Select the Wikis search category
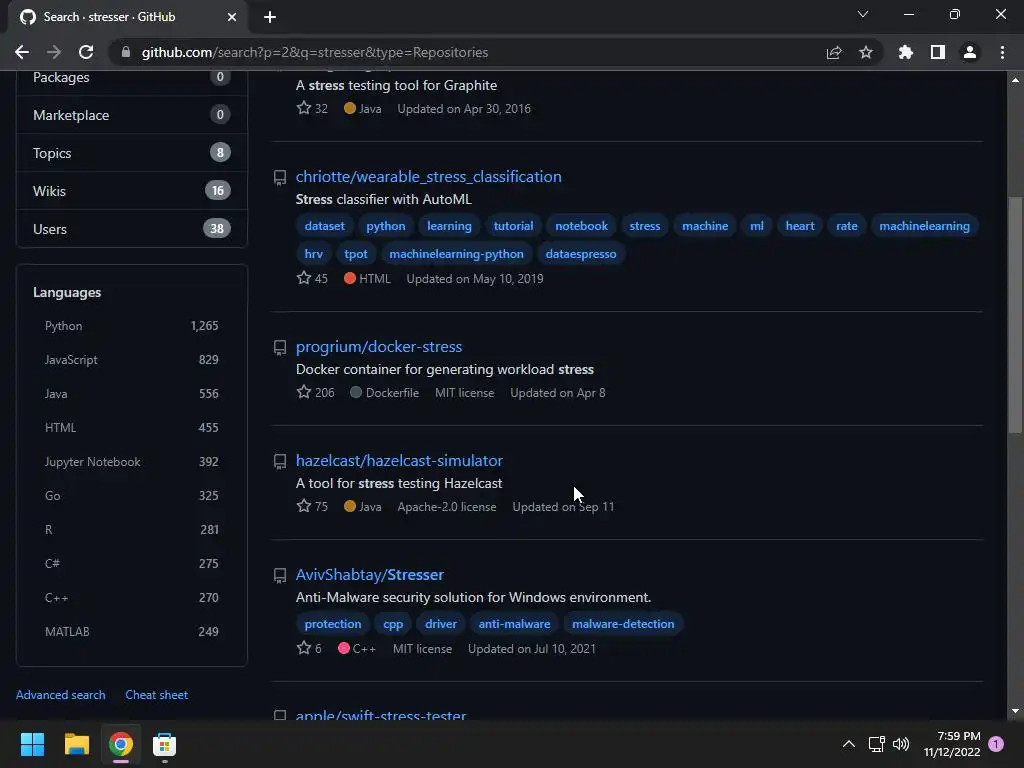Image resolution: width=1024 pixels, height=768 pixels. (131, 191)
